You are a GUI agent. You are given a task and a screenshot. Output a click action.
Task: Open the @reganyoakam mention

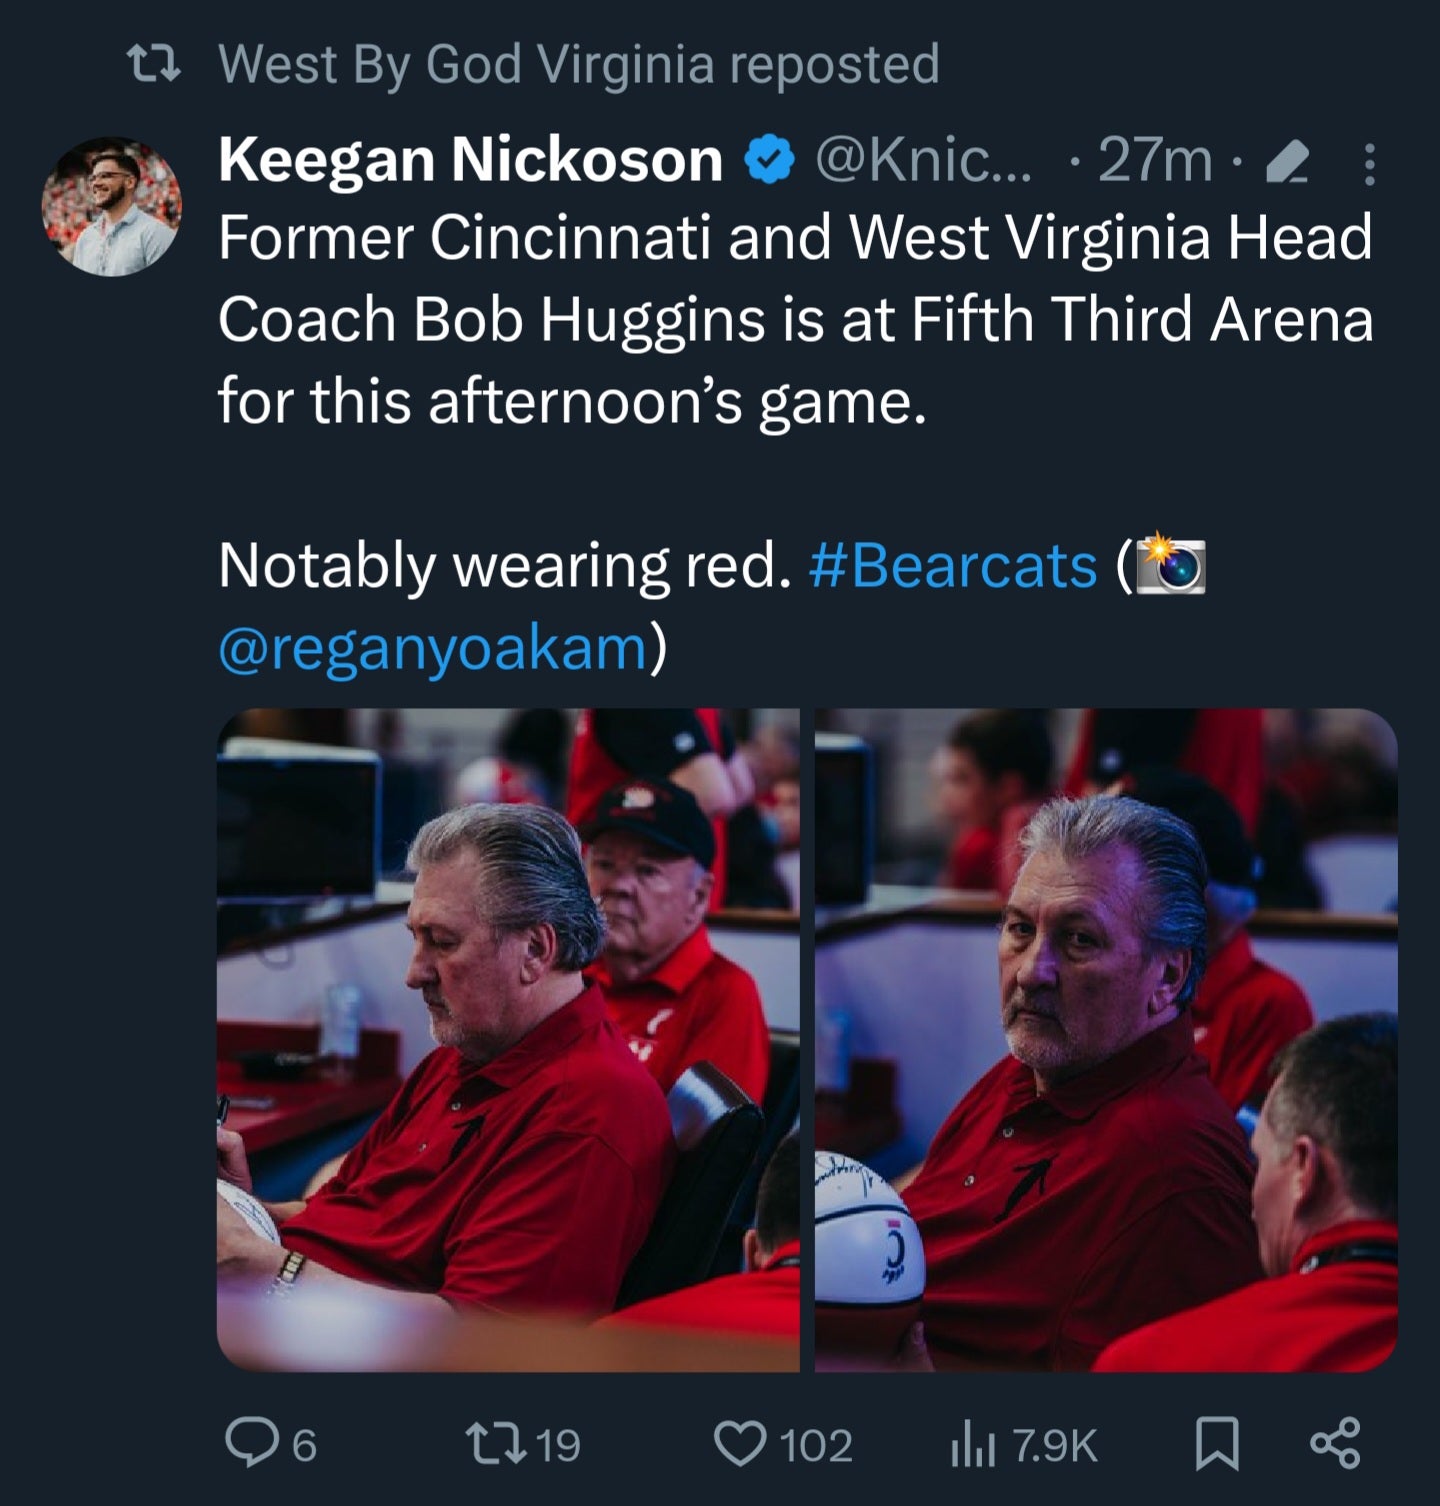(434, 648)
